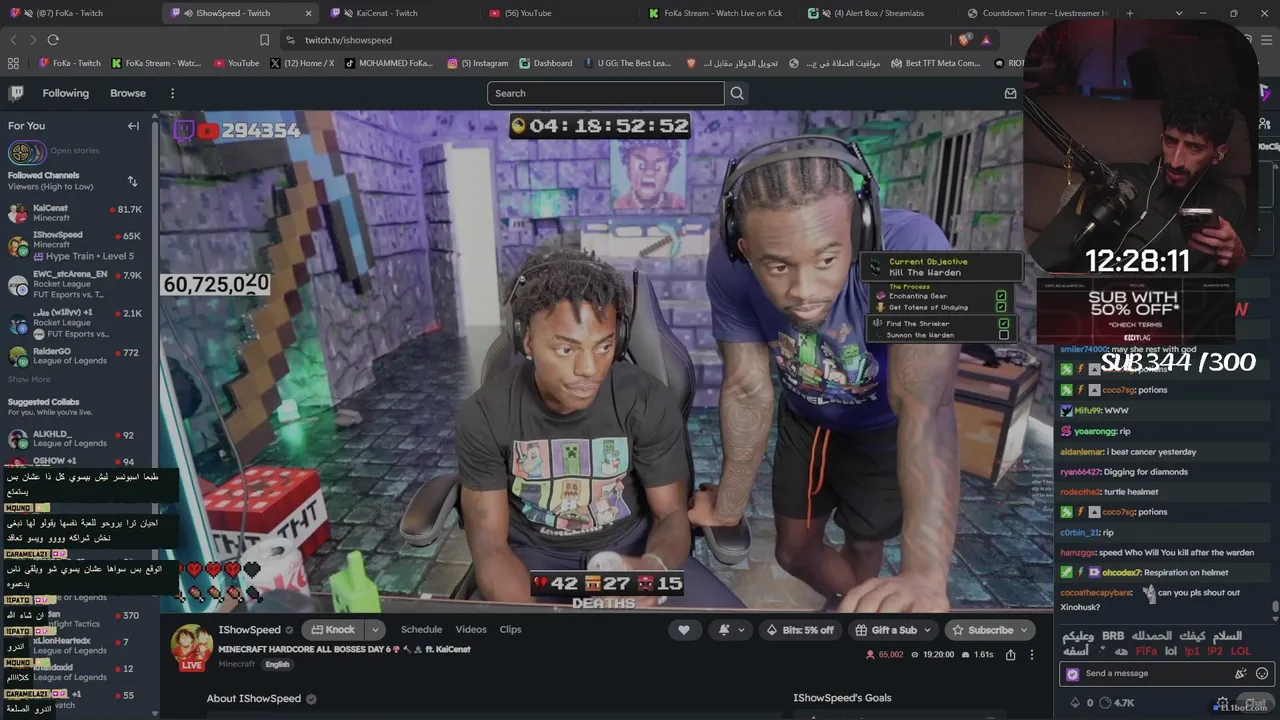Open the Twitch inbox icon
The image size is (1280, 720).
pyautogui.click(x=1010, y=93)
